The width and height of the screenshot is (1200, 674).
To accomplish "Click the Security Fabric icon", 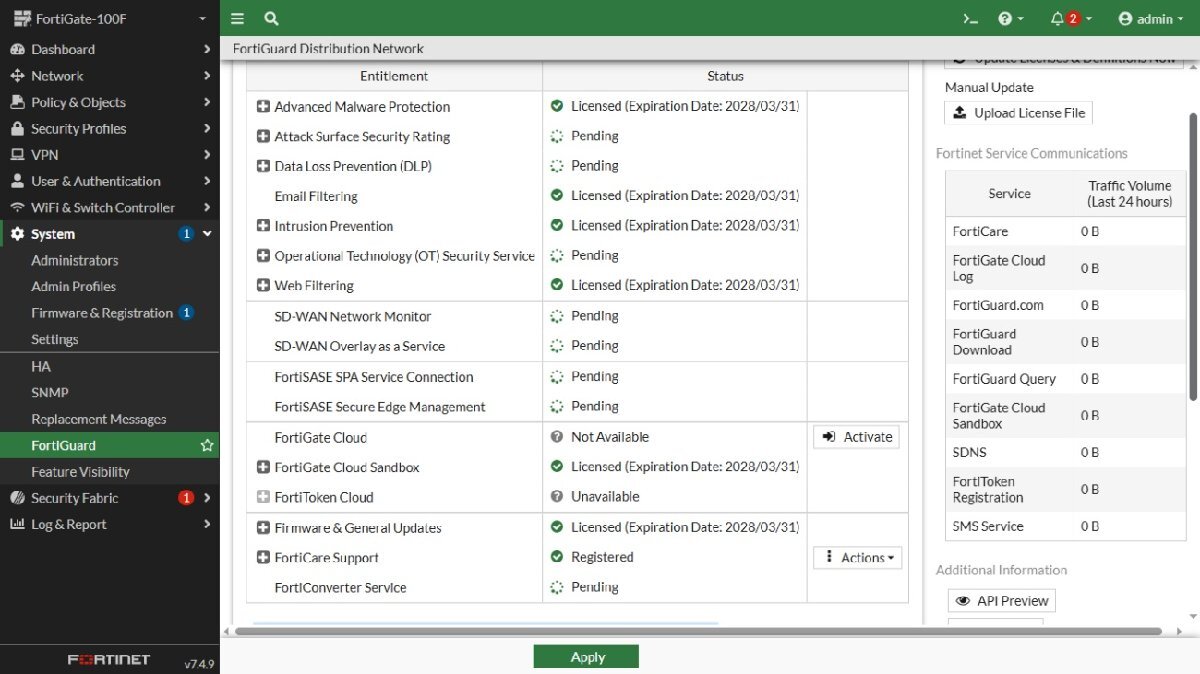I will tap(16, 498).
